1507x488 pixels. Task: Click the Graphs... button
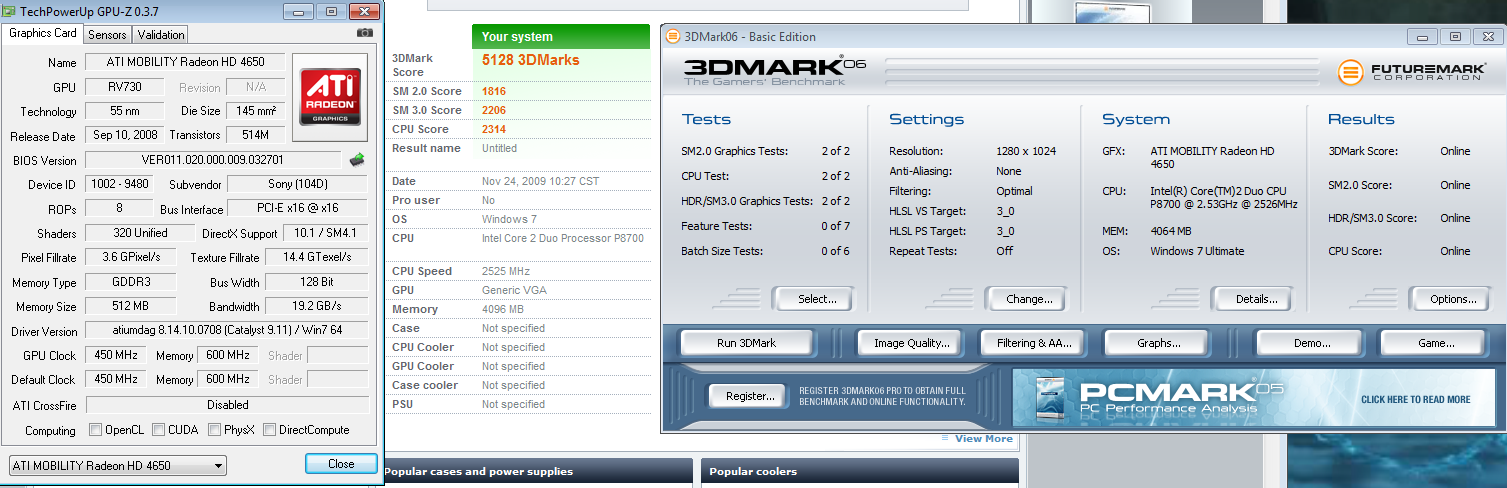point(1159,343)
